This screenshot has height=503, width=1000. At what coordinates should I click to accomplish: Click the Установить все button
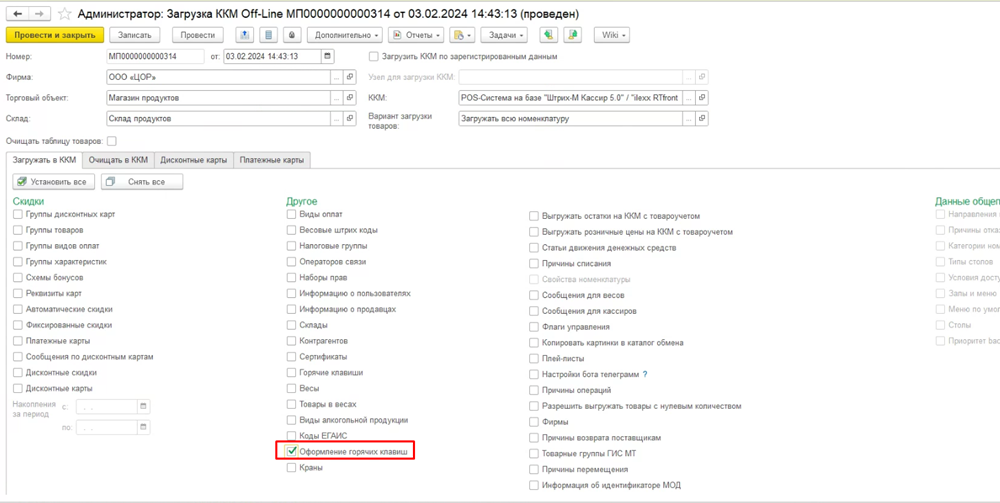click(x=53, y=182)
